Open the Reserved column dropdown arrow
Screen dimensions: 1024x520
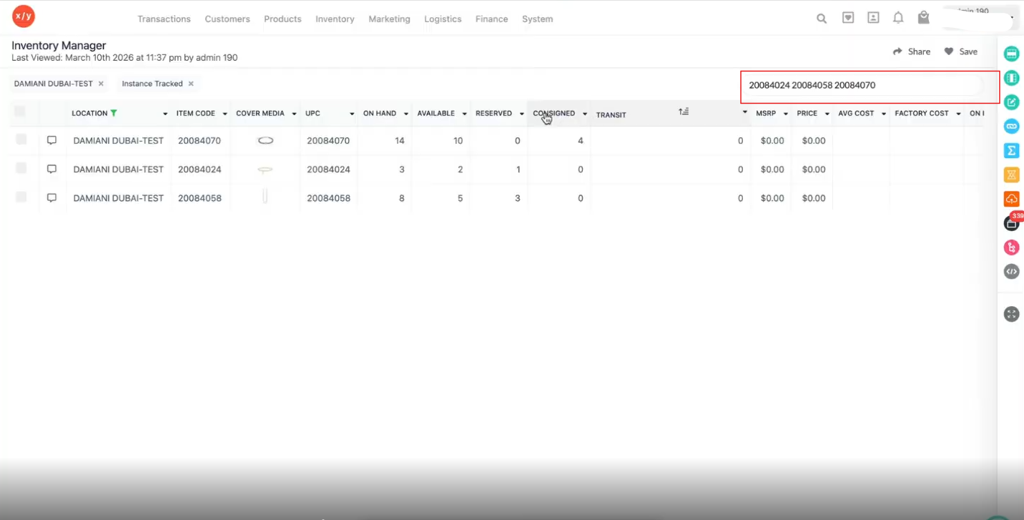(x=521, y=114)
